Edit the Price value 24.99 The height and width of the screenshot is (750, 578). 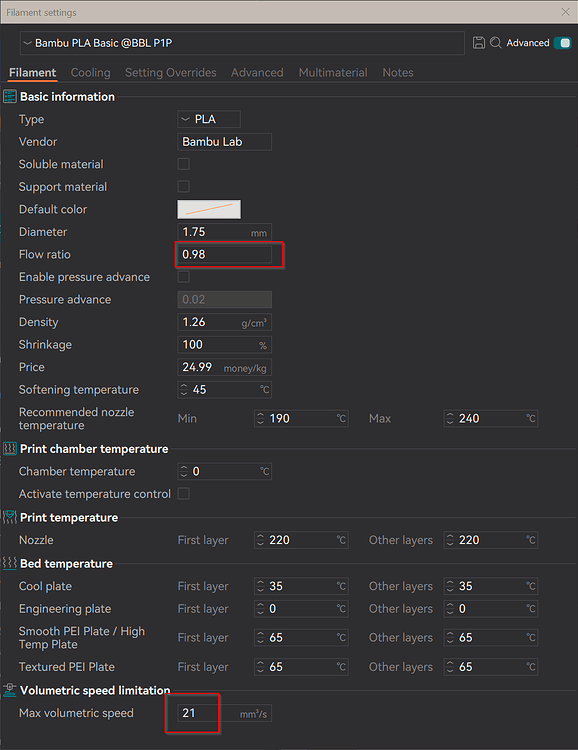pyautogui.click(x=224, y=367)
